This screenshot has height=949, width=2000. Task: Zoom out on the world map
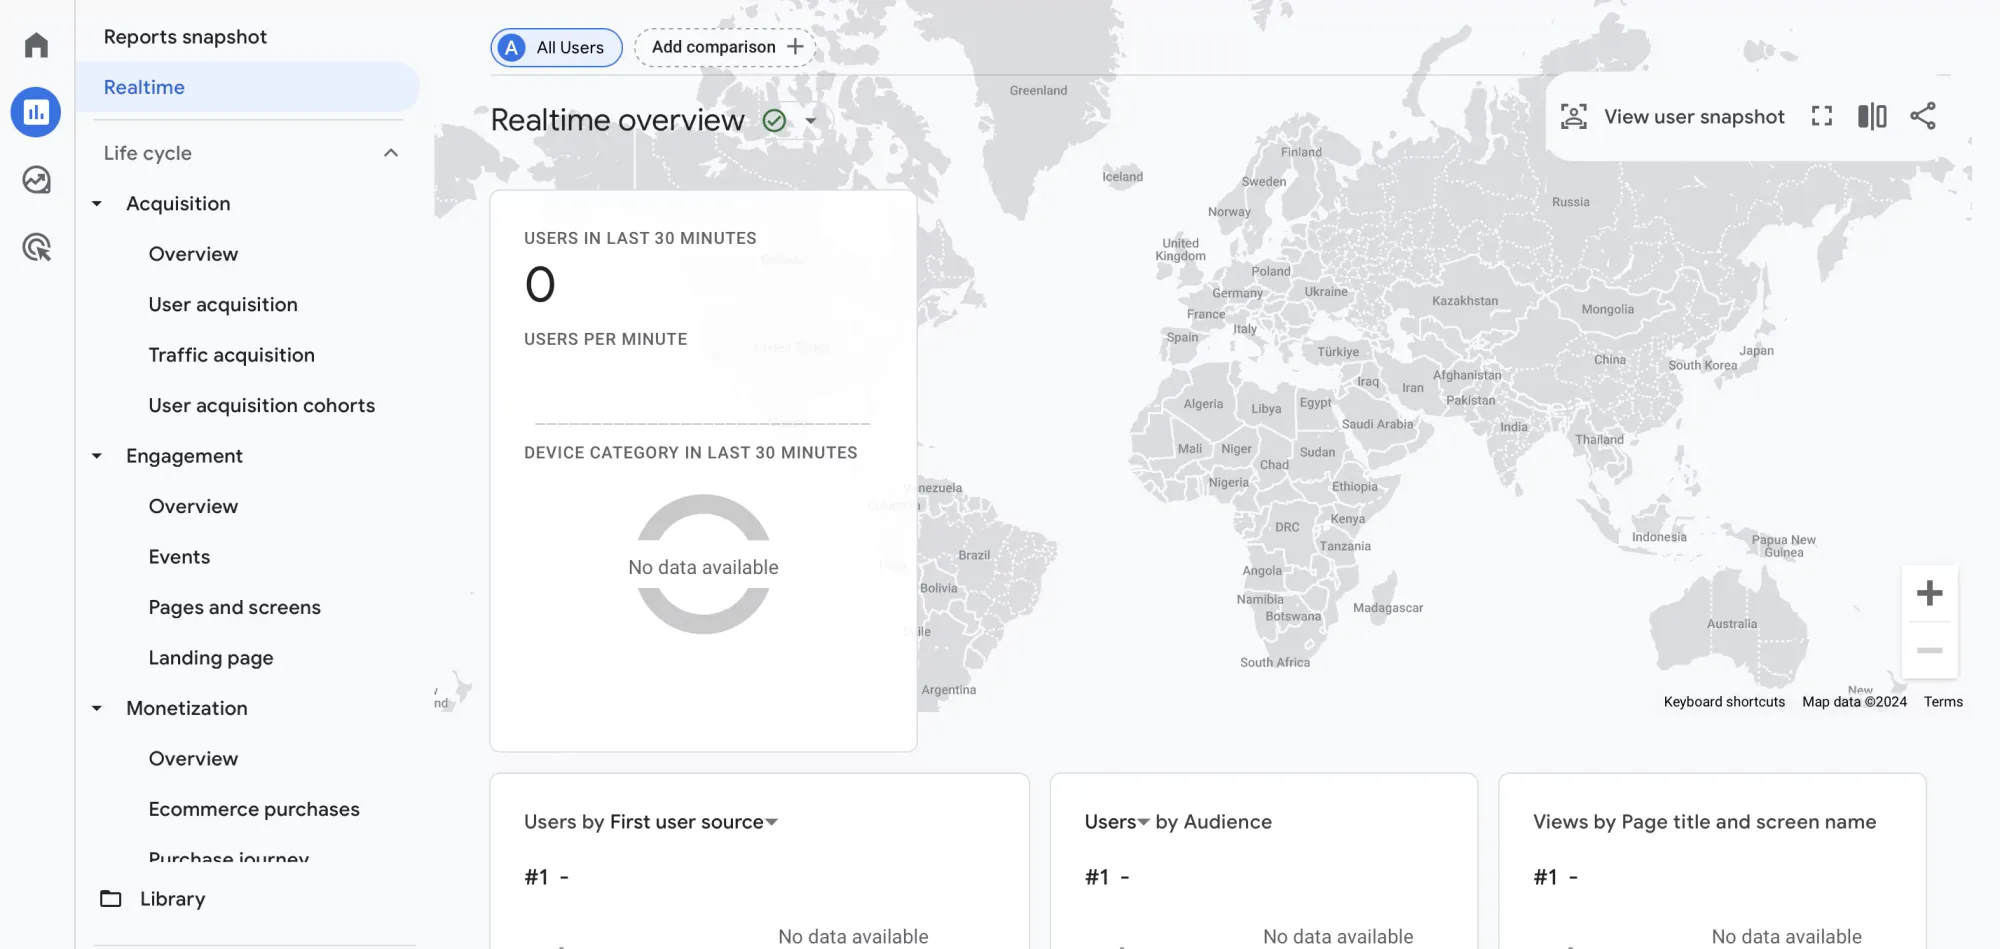click(x=1929, y=650)
